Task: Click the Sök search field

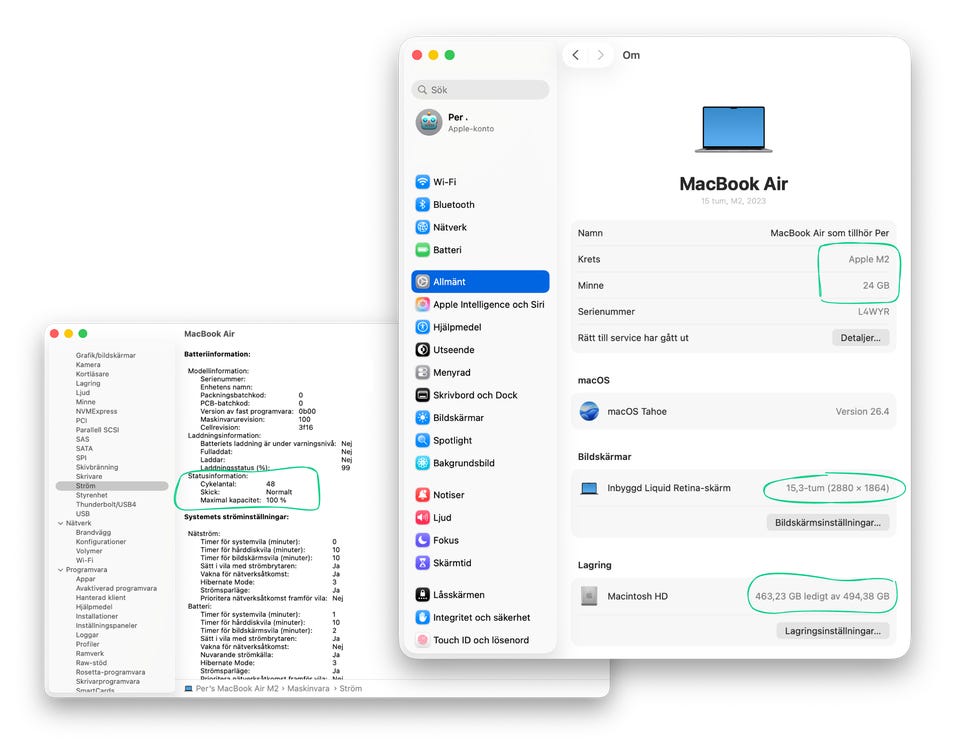Action: tap(481, 89)
